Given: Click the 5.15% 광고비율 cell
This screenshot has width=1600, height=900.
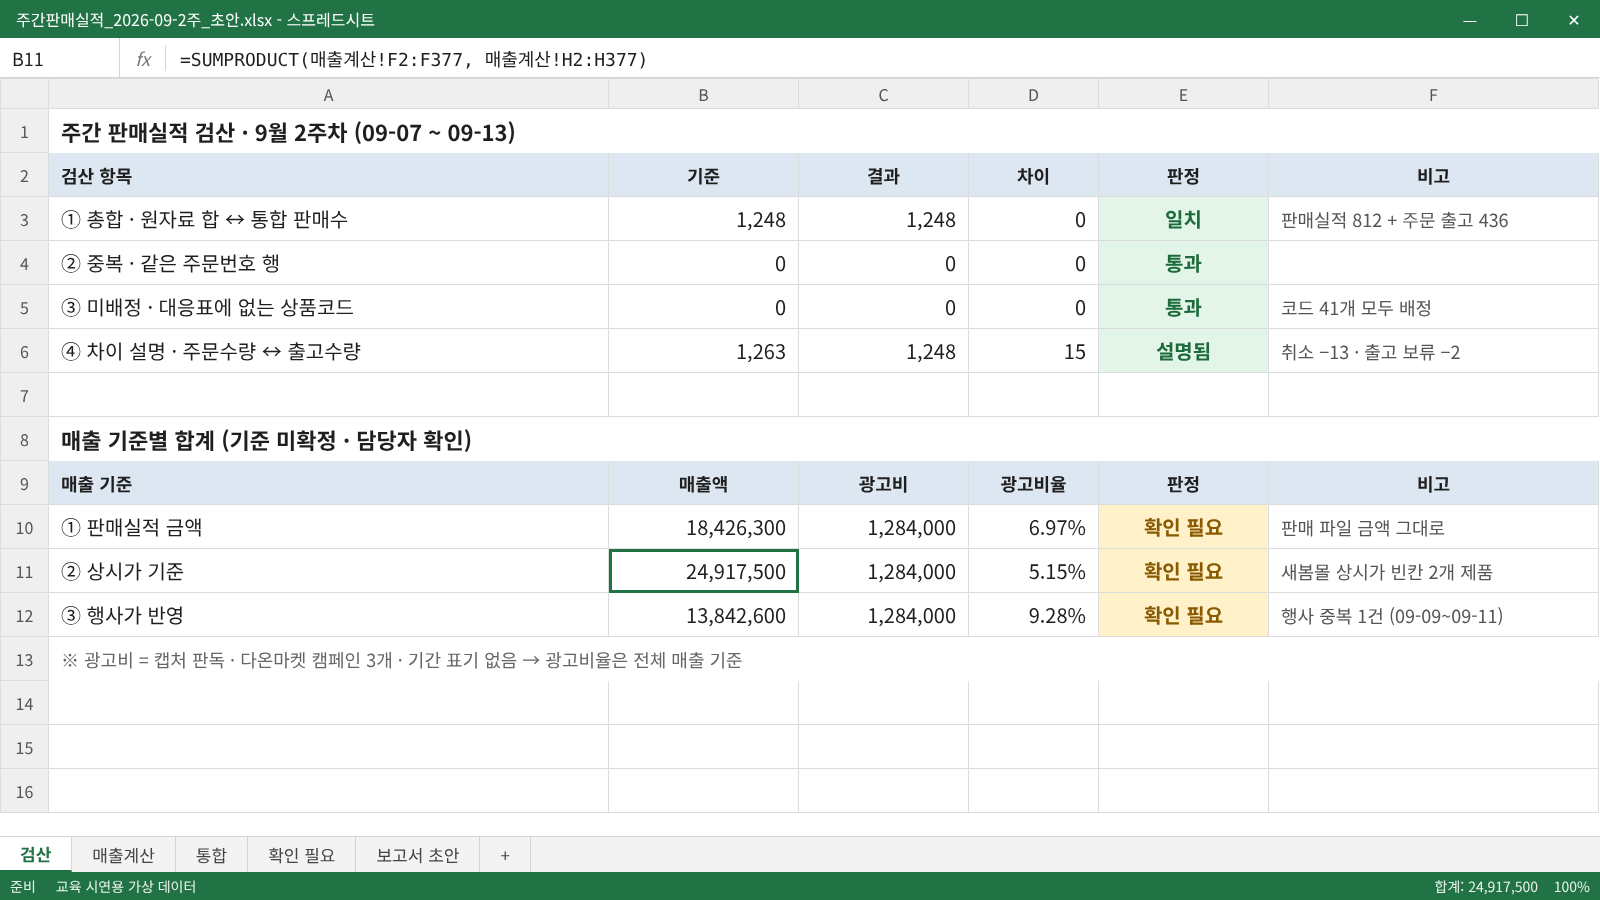Looking at the screenshot, I should click(1033, 571).
